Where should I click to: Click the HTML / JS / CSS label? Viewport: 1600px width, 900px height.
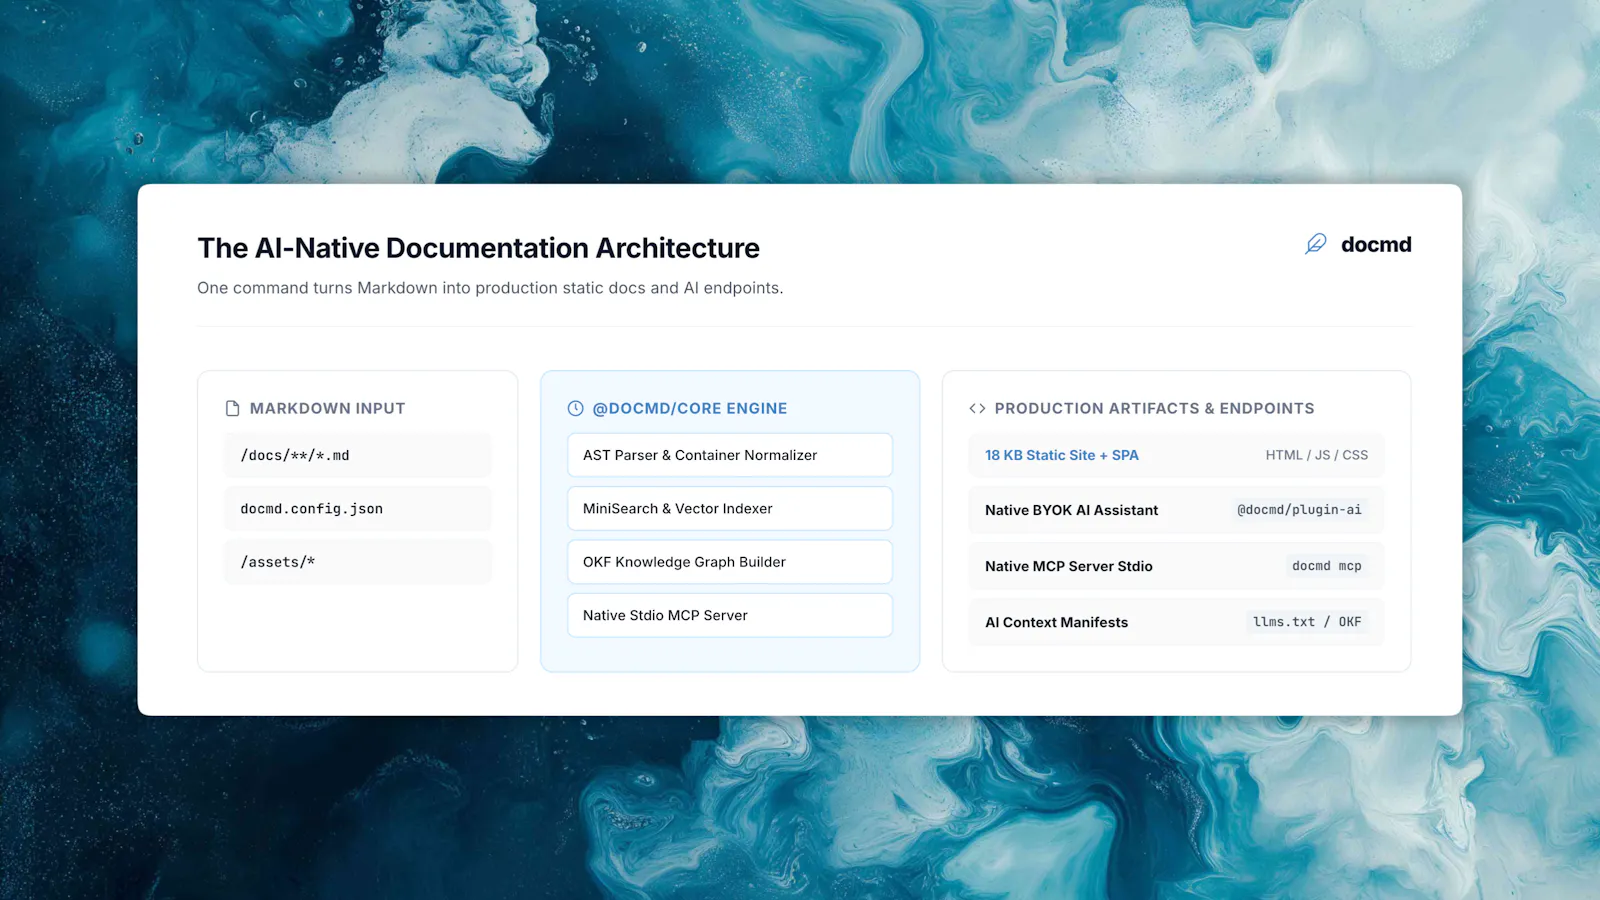pos(1317,455)
